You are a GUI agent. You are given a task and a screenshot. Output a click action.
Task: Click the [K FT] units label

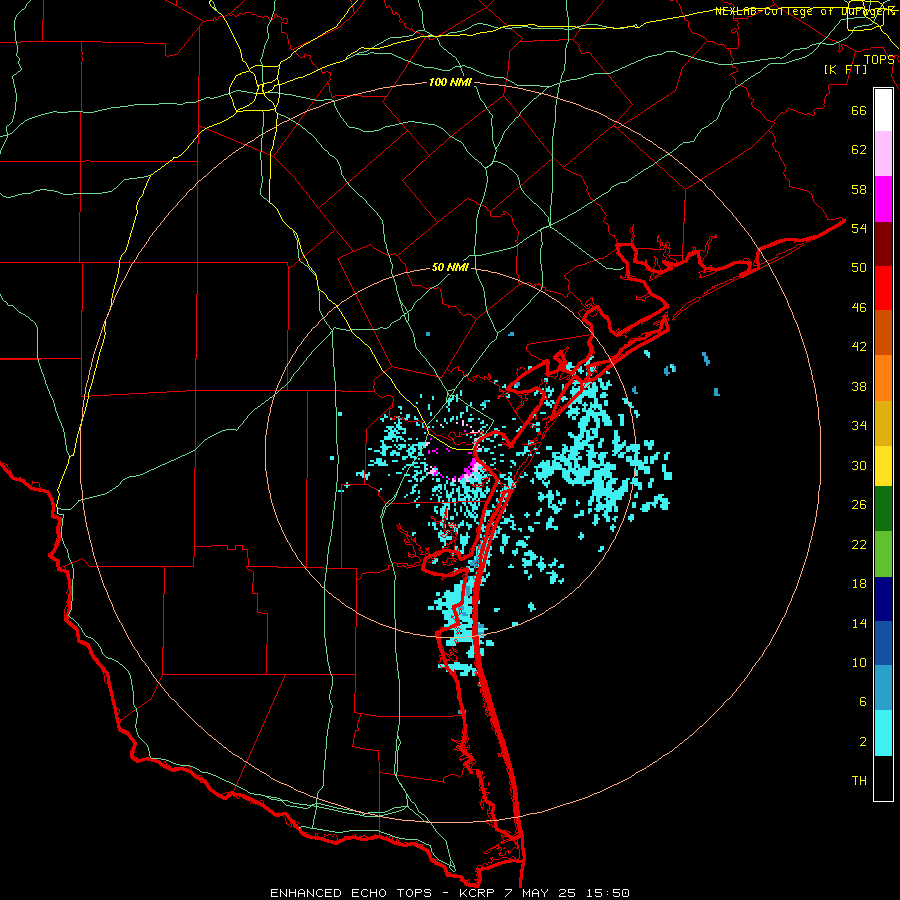pyautogui.click(x=845, y=69)
